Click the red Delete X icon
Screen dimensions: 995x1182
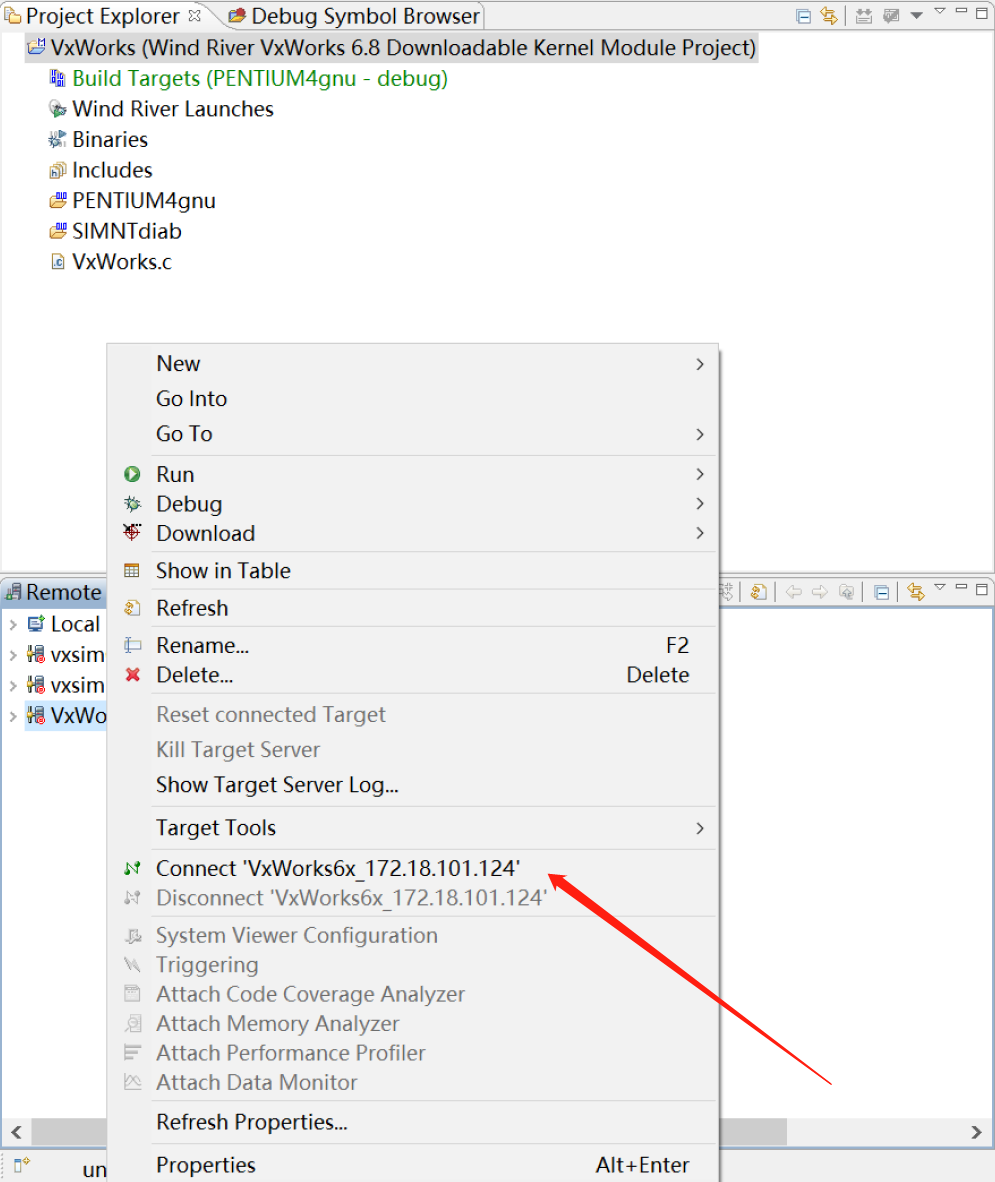[x=133, y=675]
